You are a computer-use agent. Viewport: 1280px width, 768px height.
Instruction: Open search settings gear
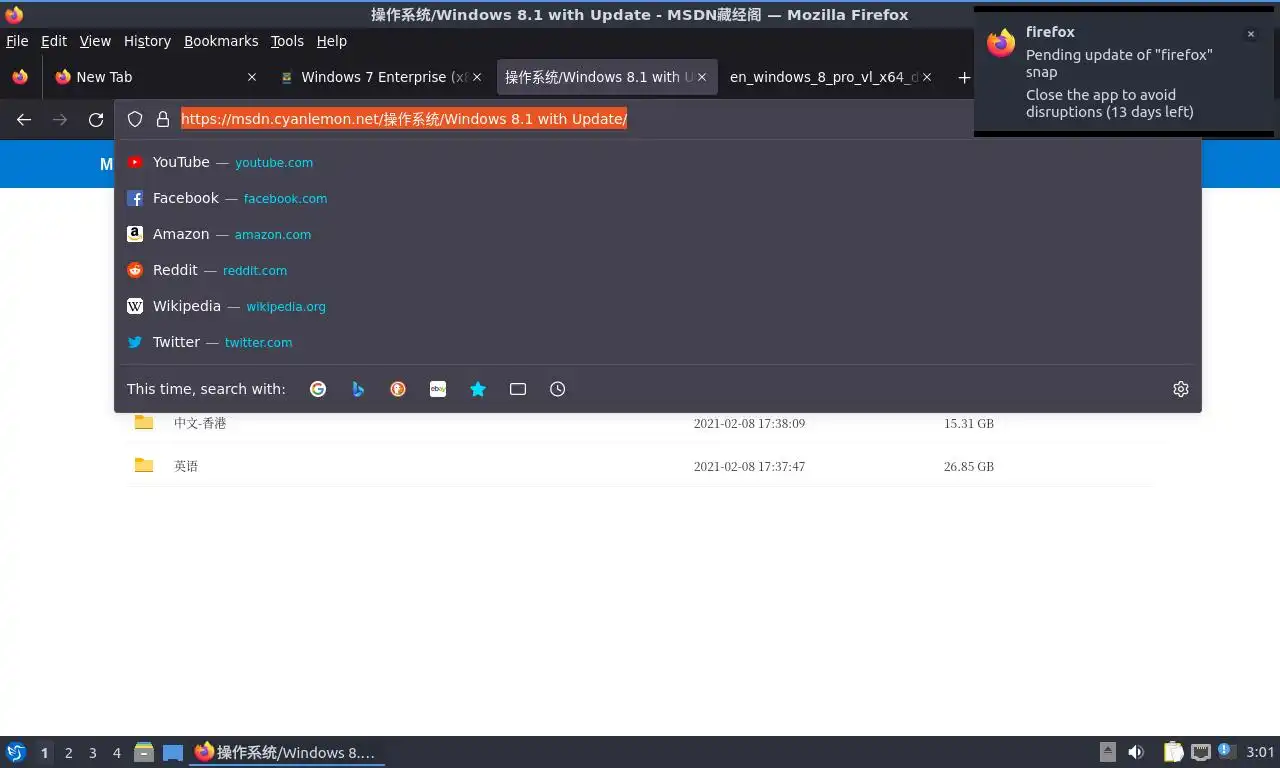pos(1181,389)
